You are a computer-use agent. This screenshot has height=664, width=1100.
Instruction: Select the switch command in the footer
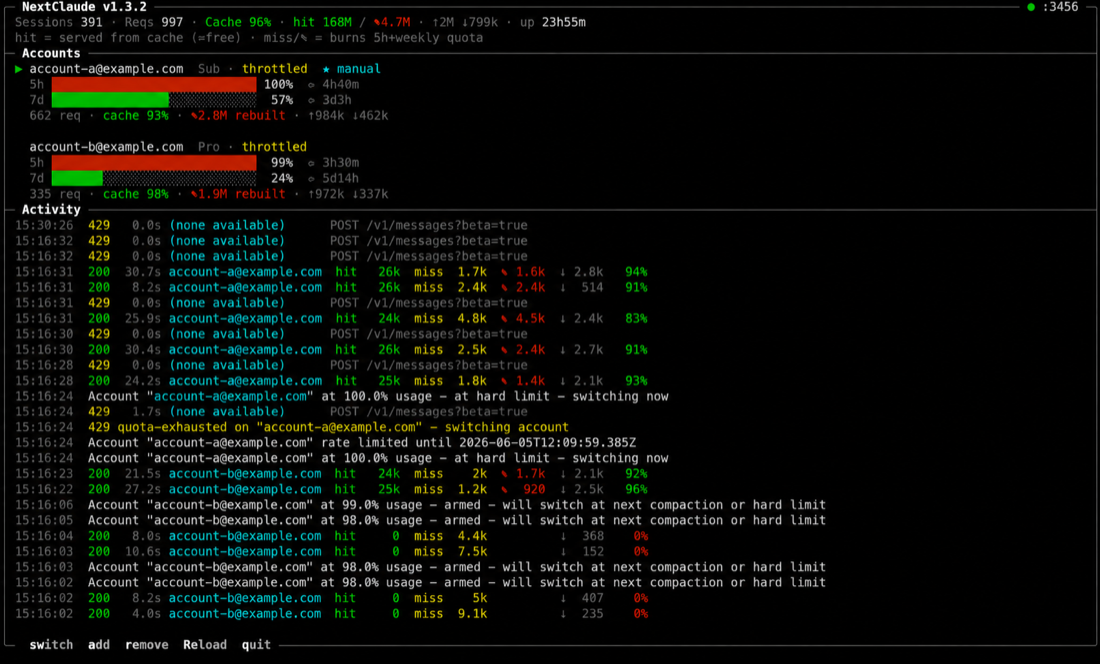pos(51,645)
